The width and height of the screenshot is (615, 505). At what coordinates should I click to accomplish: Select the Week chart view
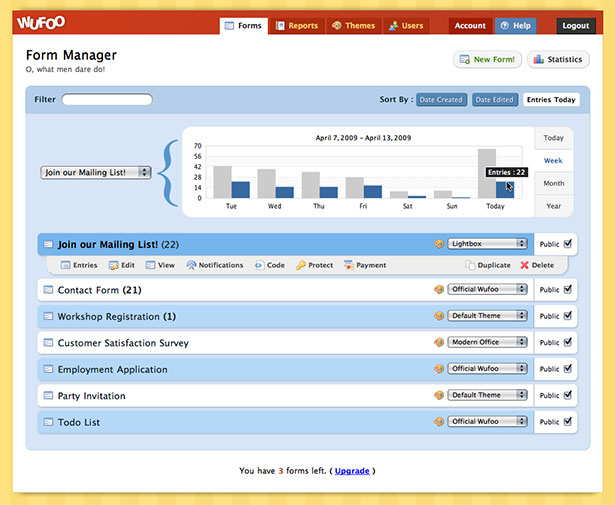(x=553, y=161)
